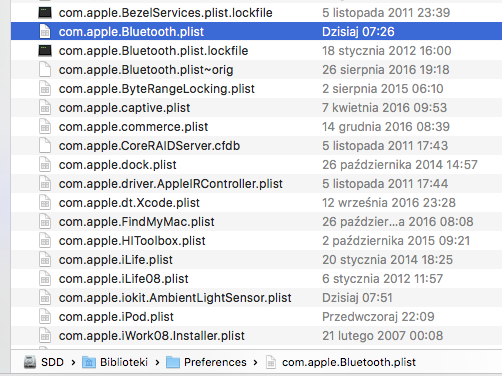Viewport: 502px width, 376px height.
Task: Click the com.apple.dock.plist file icon
Action: click(x=45, y=165)
